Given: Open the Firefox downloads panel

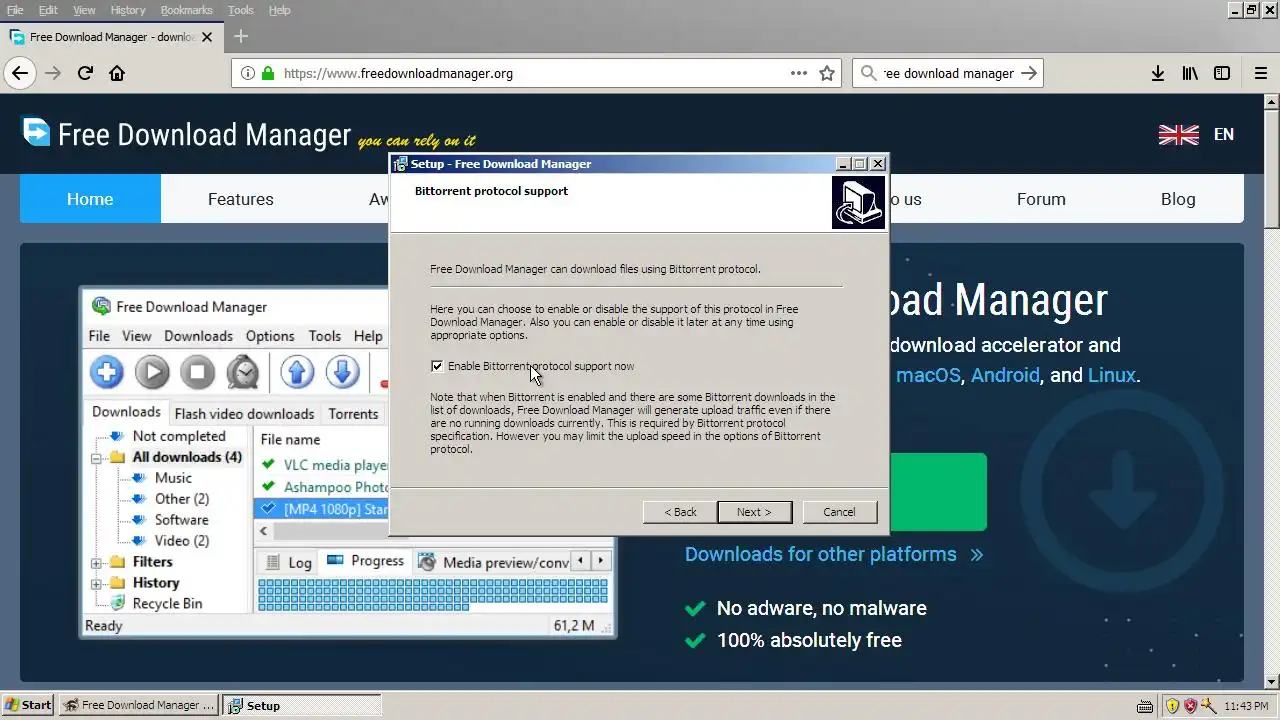Looking at the screenshot, I should click(1158, 73).
